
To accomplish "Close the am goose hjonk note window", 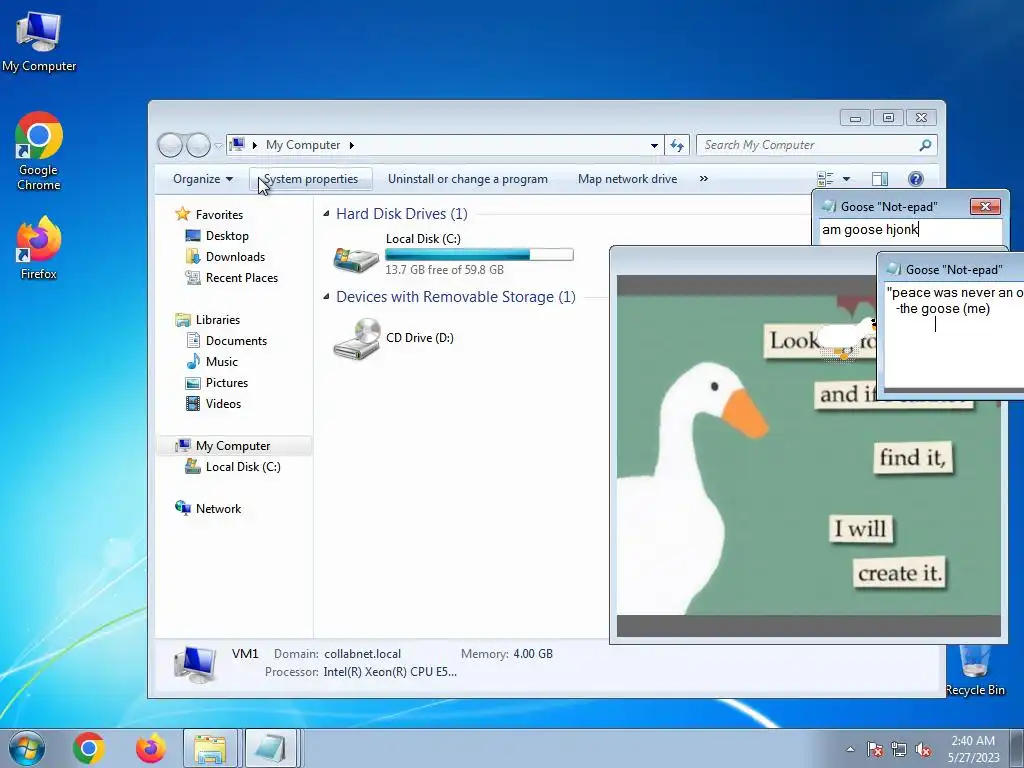I will tap(985, 206).
